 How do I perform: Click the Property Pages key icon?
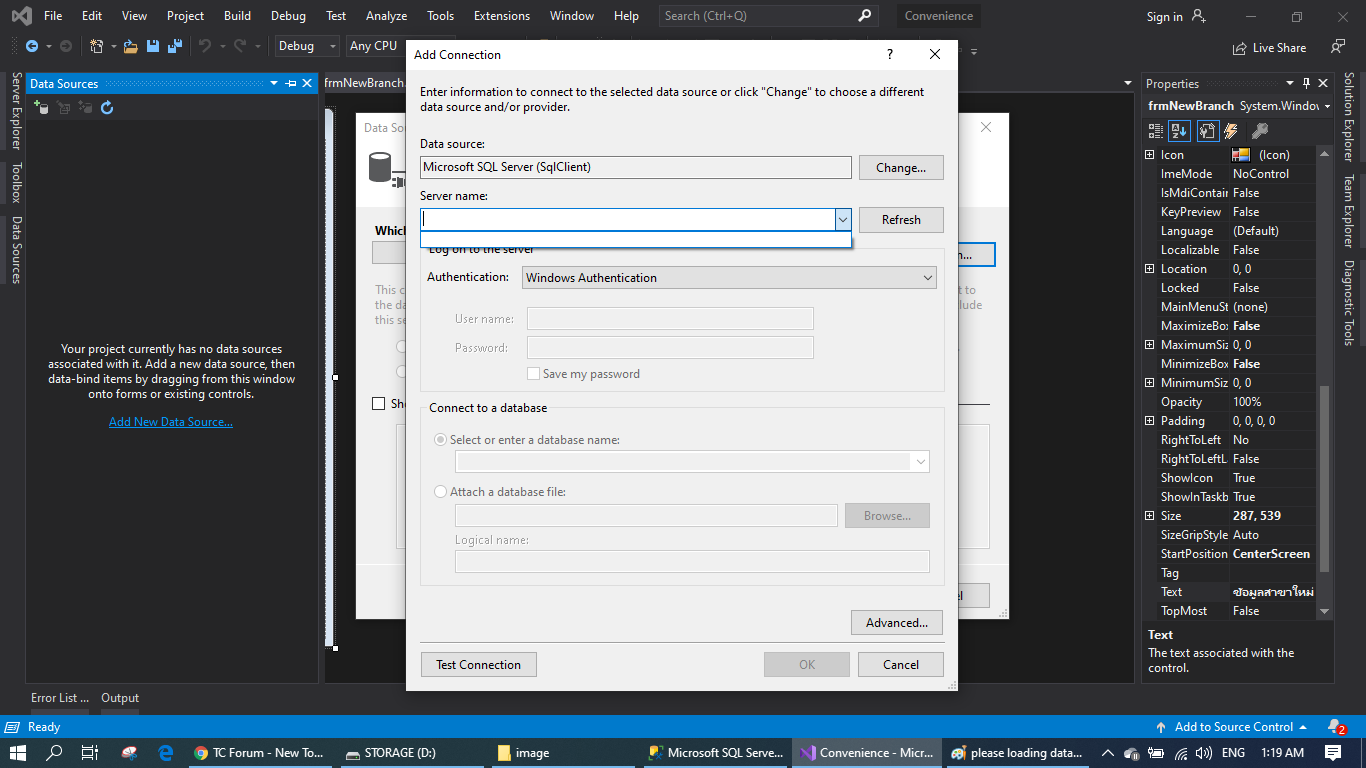(x=1260, y=131)
